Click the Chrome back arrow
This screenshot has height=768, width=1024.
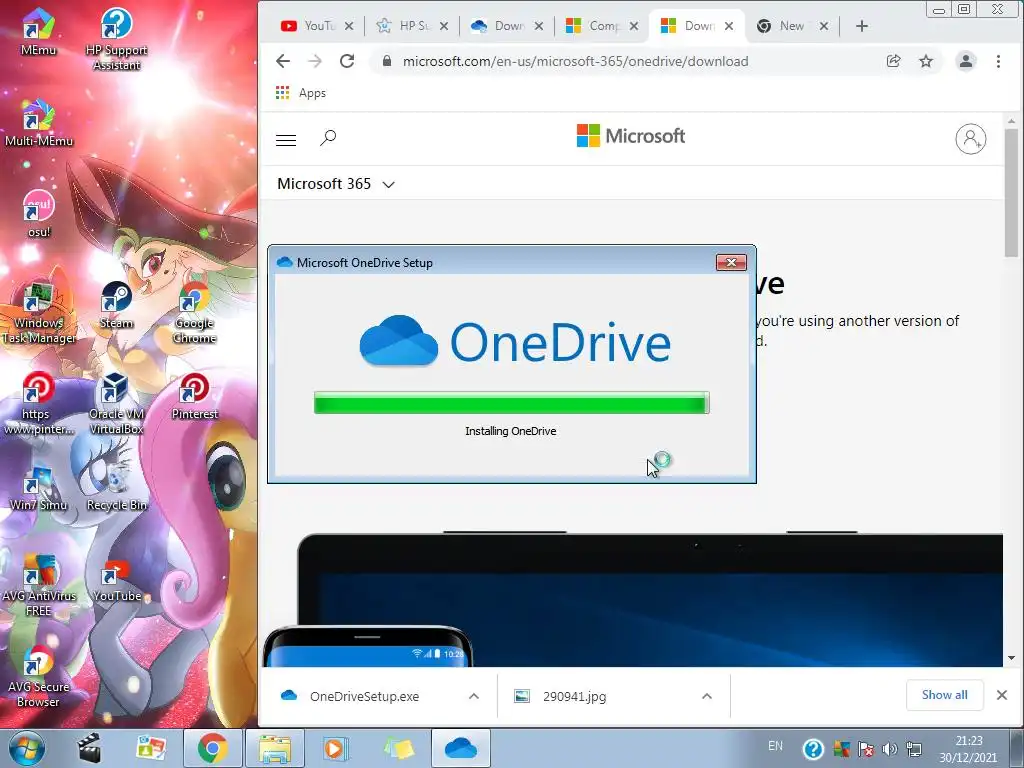(x=283, y=61)
